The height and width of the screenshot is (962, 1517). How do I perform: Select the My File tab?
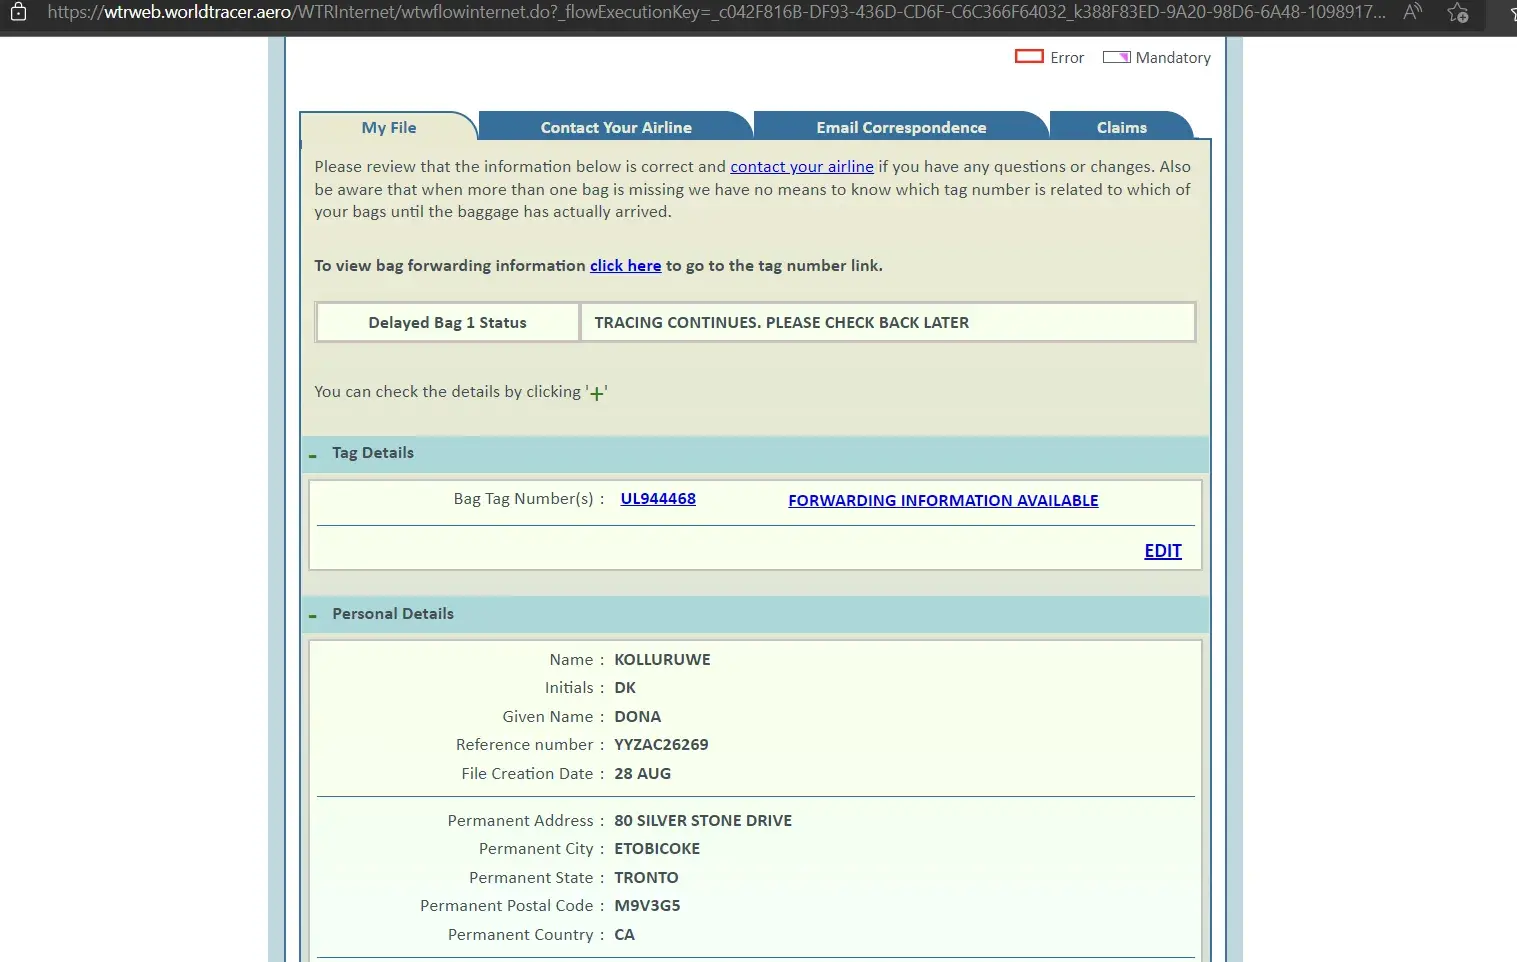pyautogui.click(x=389, y=128)
